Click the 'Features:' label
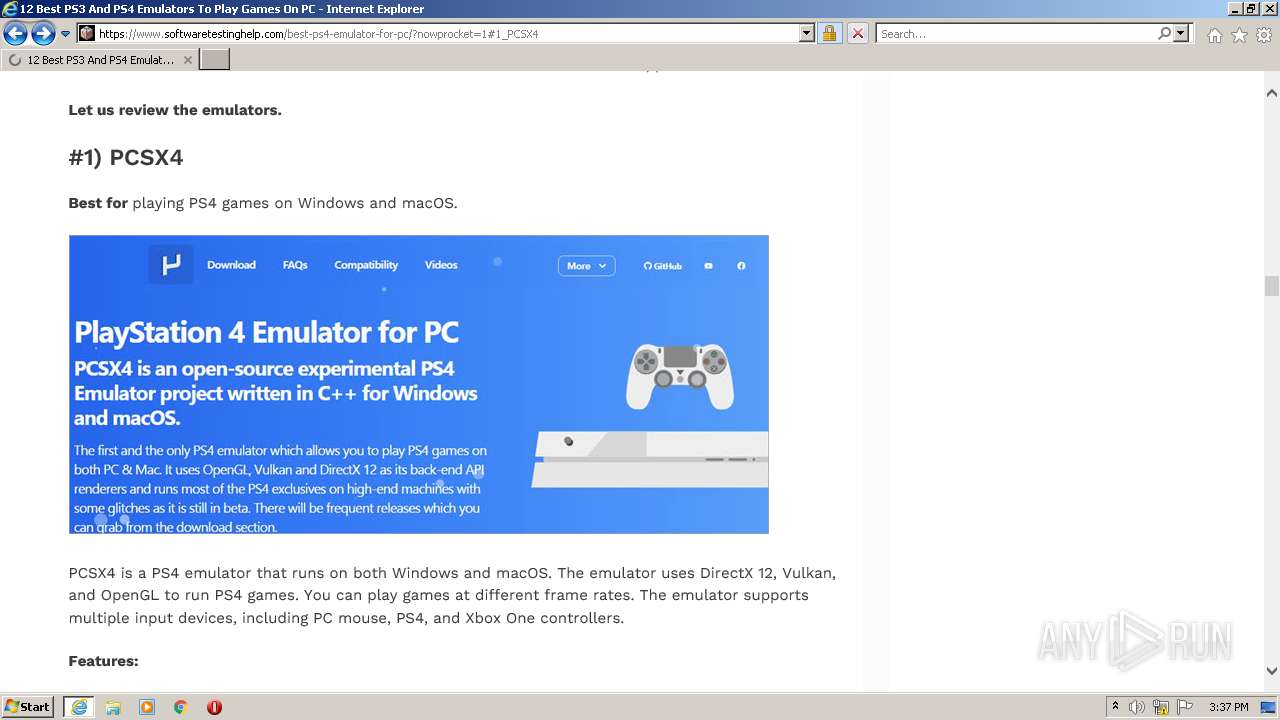Screen dimensions: 1280x720 point(103,661)
